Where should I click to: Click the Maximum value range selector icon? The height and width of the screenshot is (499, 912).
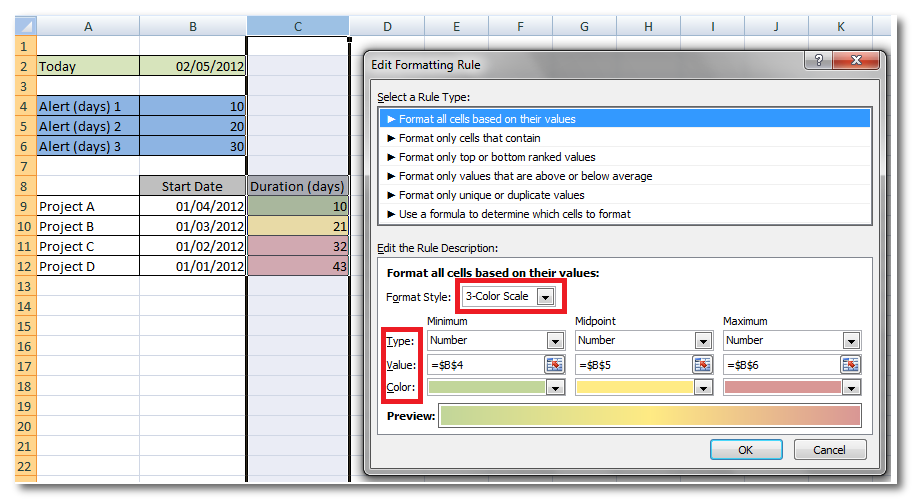tap(851, 365)
